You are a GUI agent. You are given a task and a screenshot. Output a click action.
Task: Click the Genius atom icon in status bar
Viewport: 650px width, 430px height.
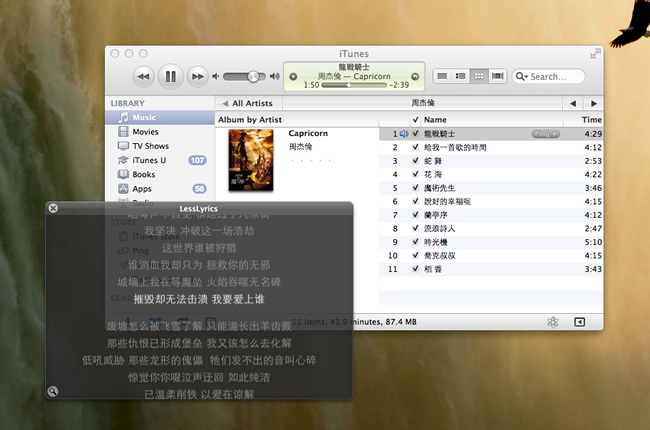553,322
